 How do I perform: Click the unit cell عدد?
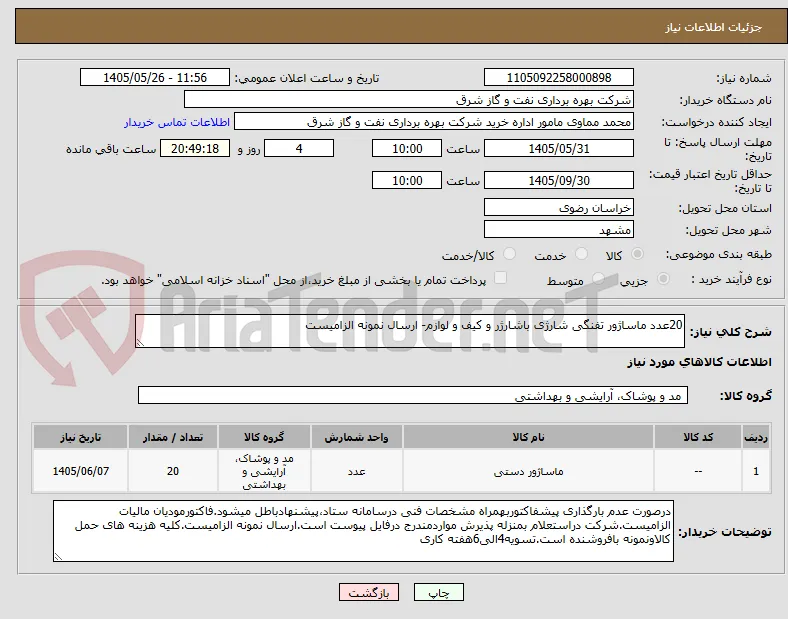(x=356, y=471)
